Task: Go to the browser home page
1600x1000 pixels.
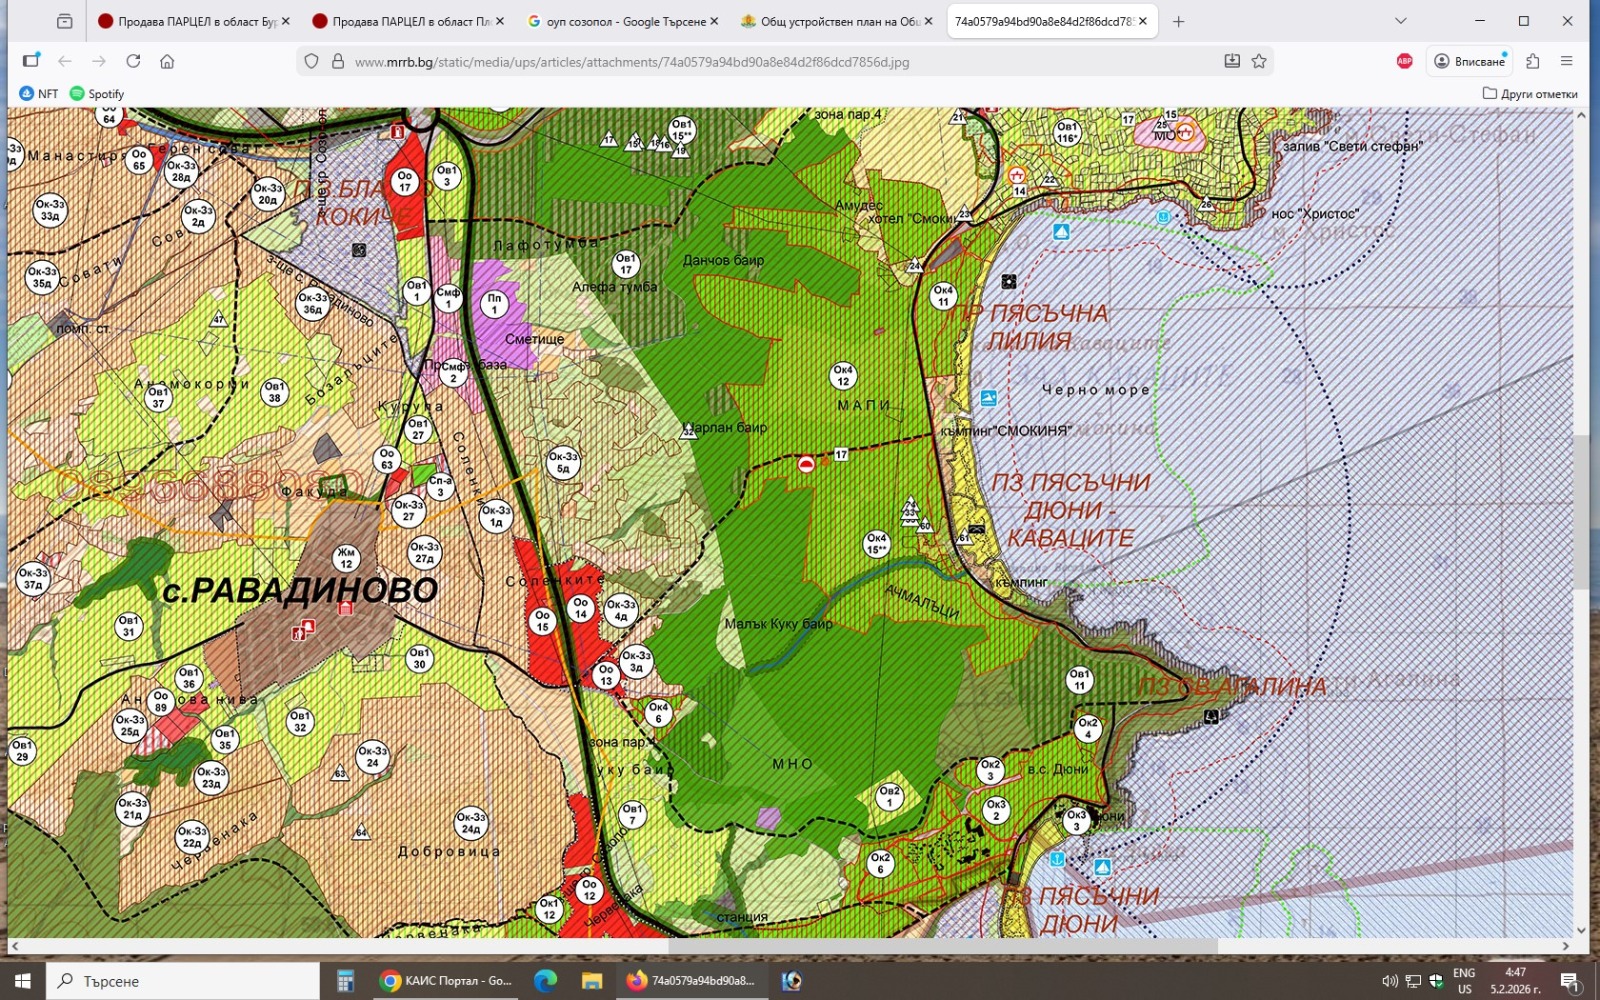Action: pos(167,61)
